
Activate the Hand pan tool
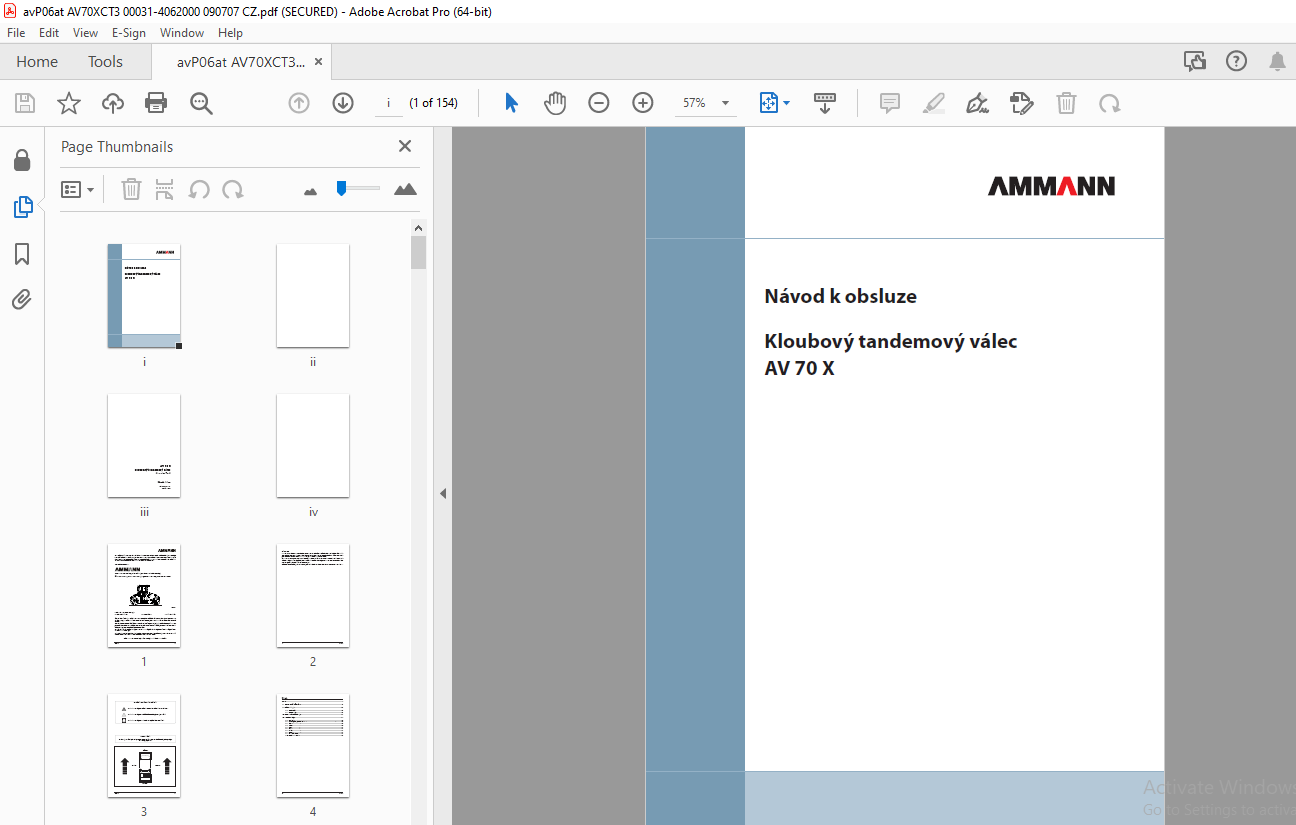[x=555, y=103]
